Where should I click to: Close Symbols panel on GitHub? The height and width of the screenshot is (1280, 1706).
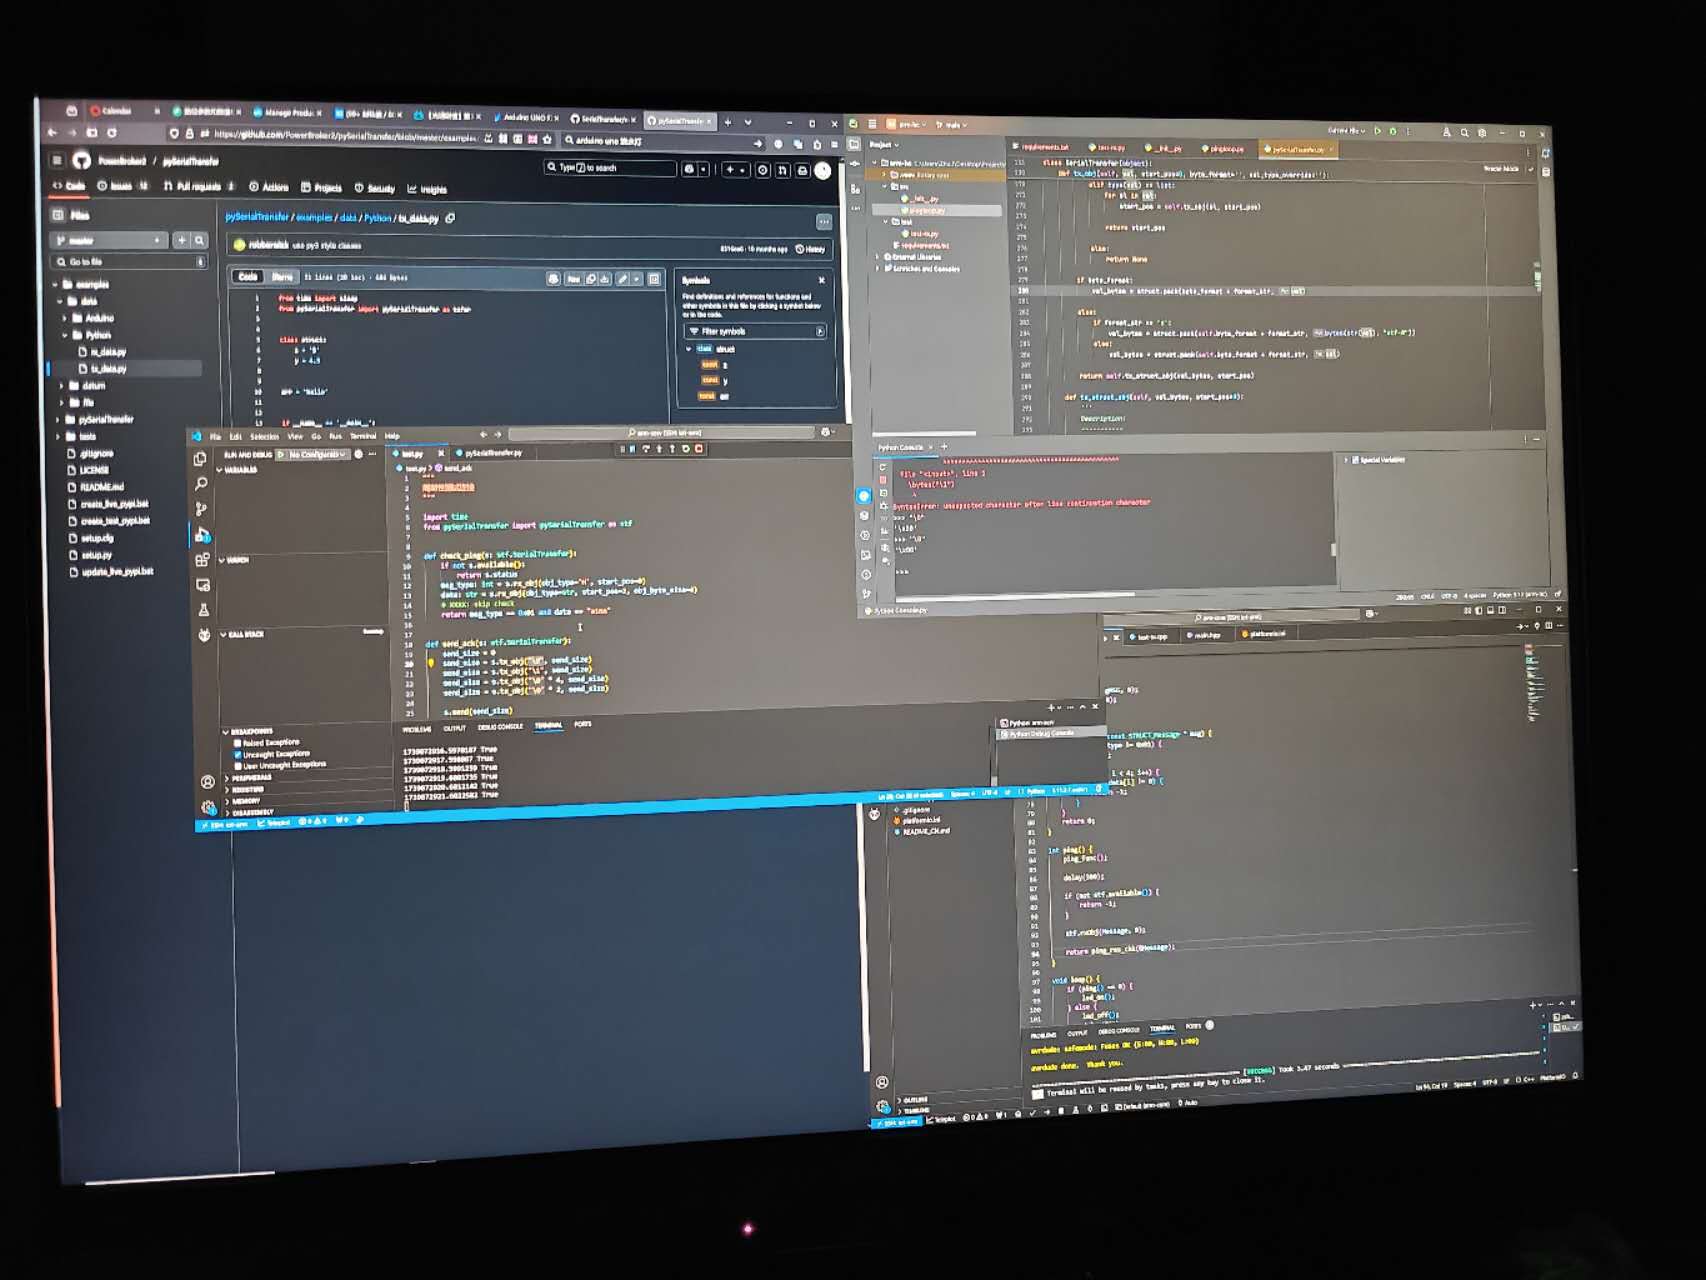[822, 280]
